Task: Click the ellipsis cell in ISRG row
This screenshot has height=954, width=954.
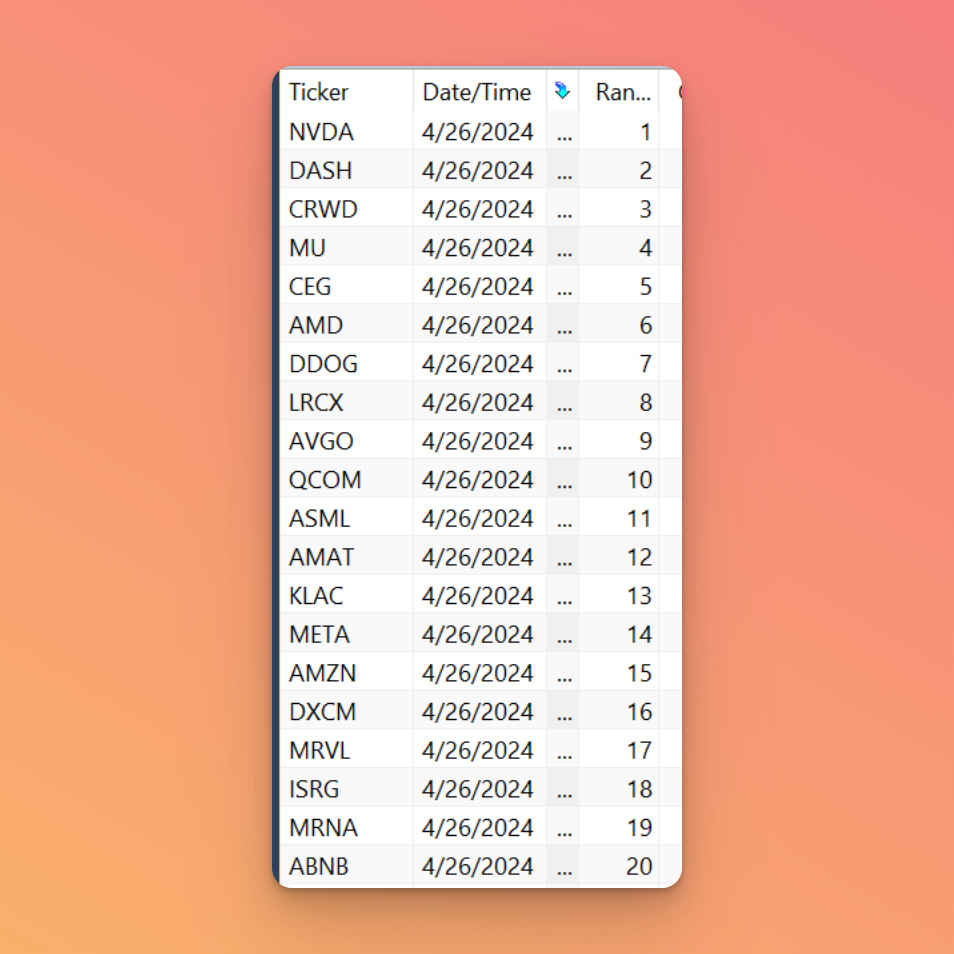Action: pyautogui.click(x=563, y=789)
